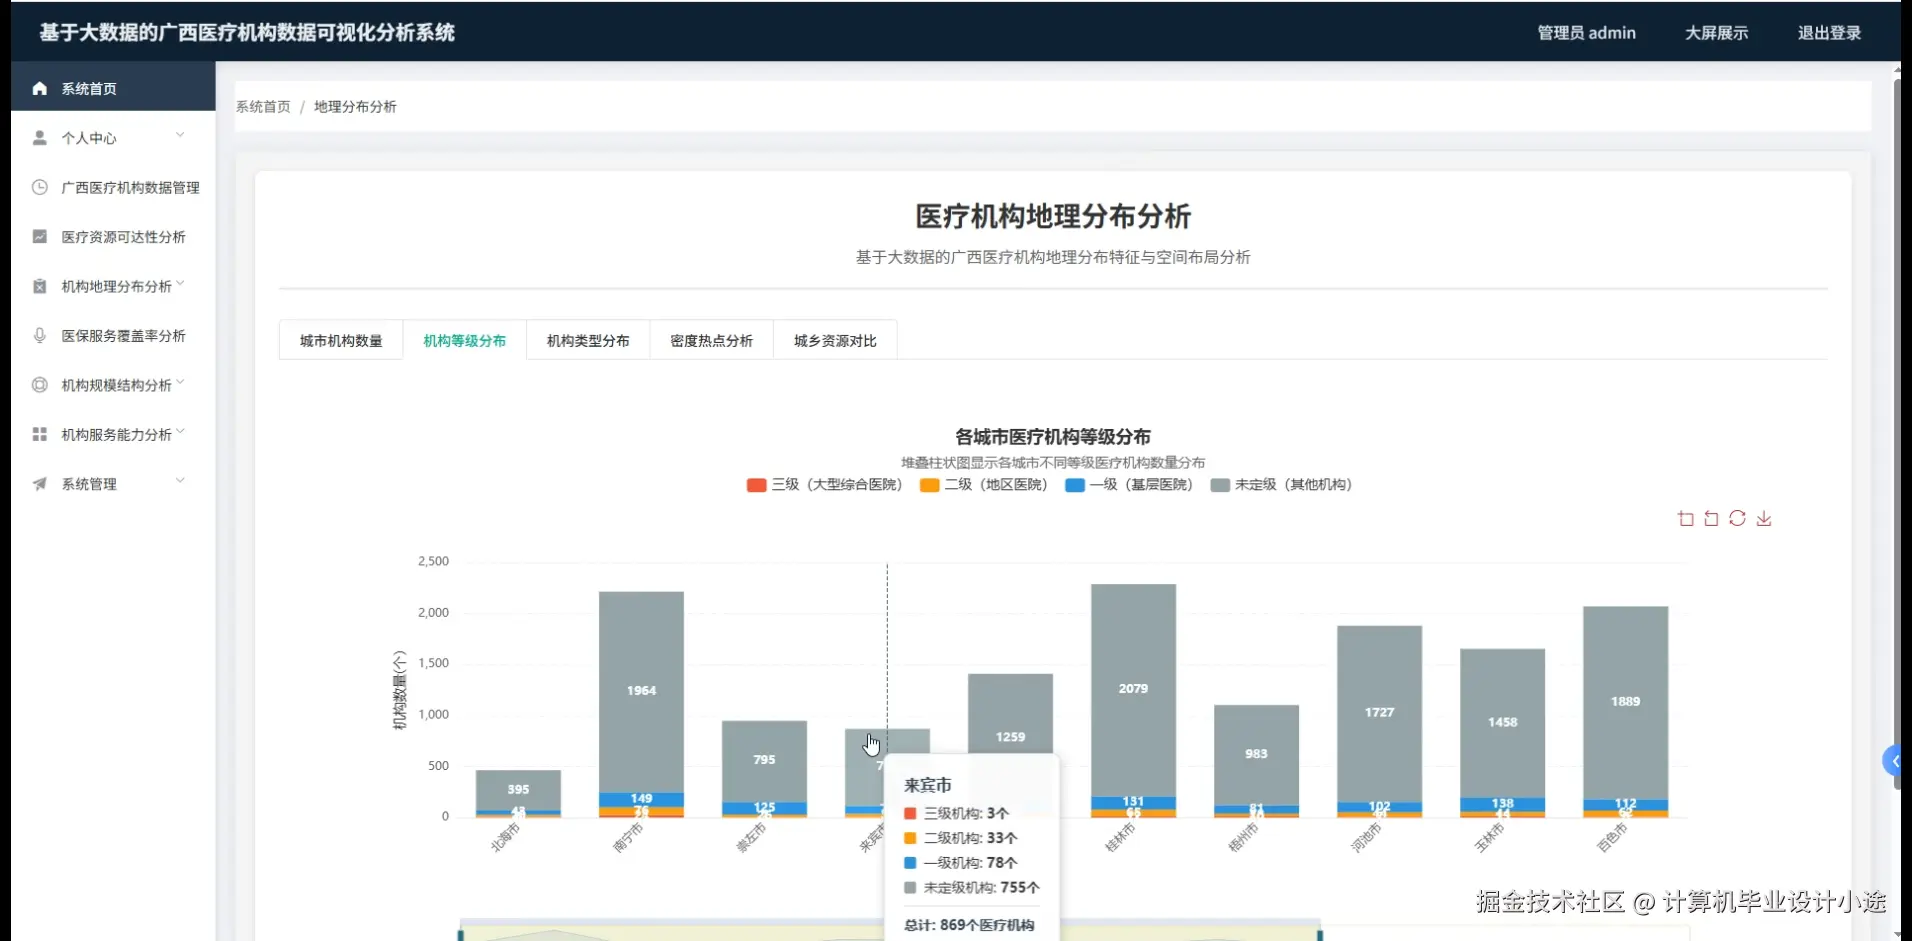Click the 梧州市 gray bar labeled 983

coord(1256,755)
